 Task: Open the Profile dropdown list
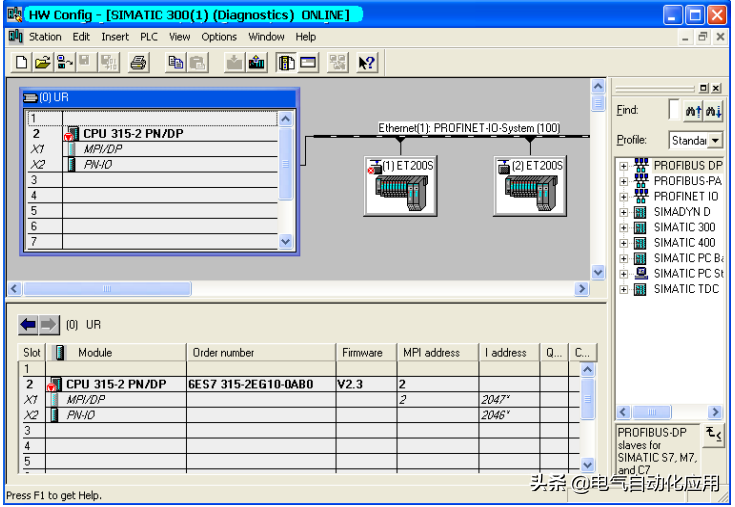(715, 141)
